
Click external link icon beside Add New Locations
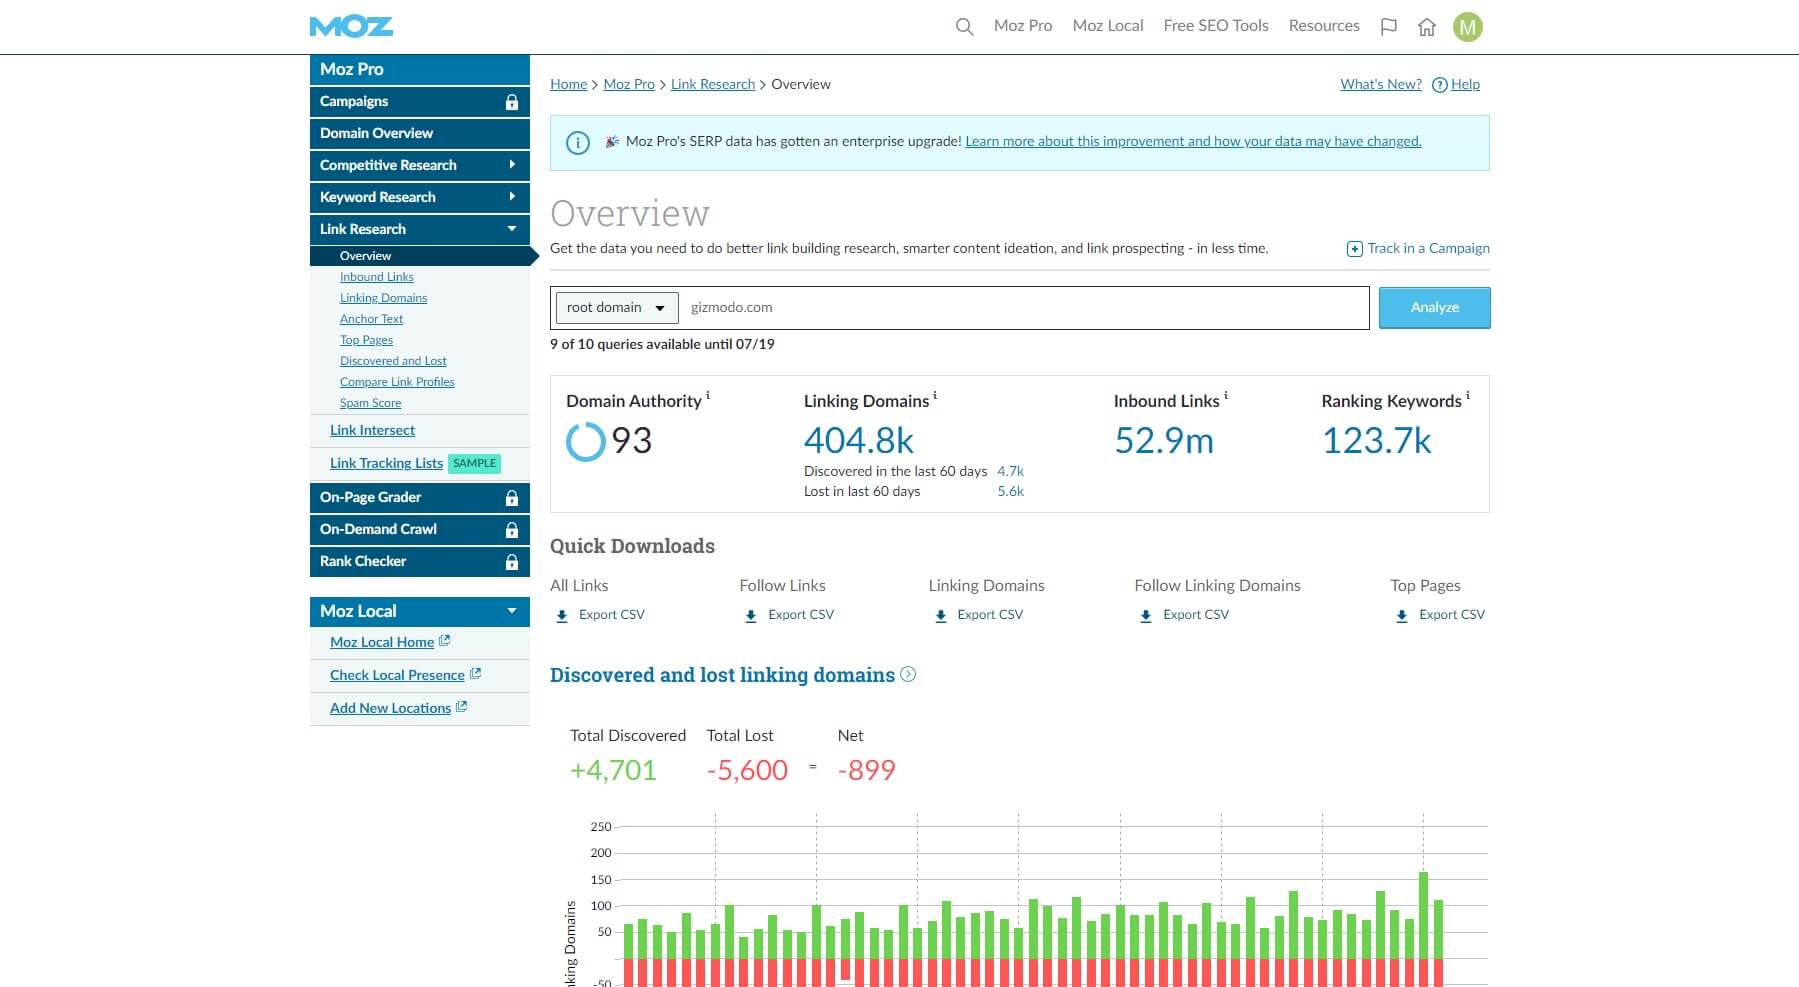point(461,707)
